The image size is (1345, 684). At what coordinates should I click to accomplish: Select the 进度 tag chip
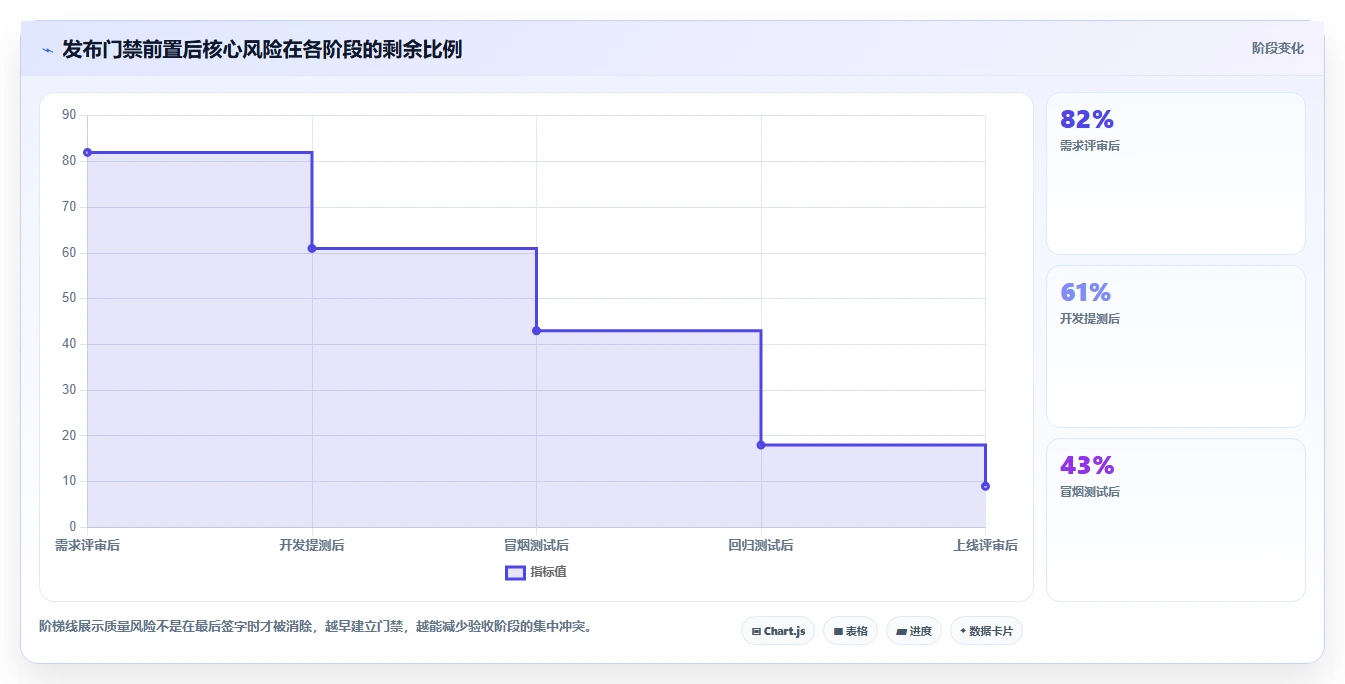(x=914, y=631)
